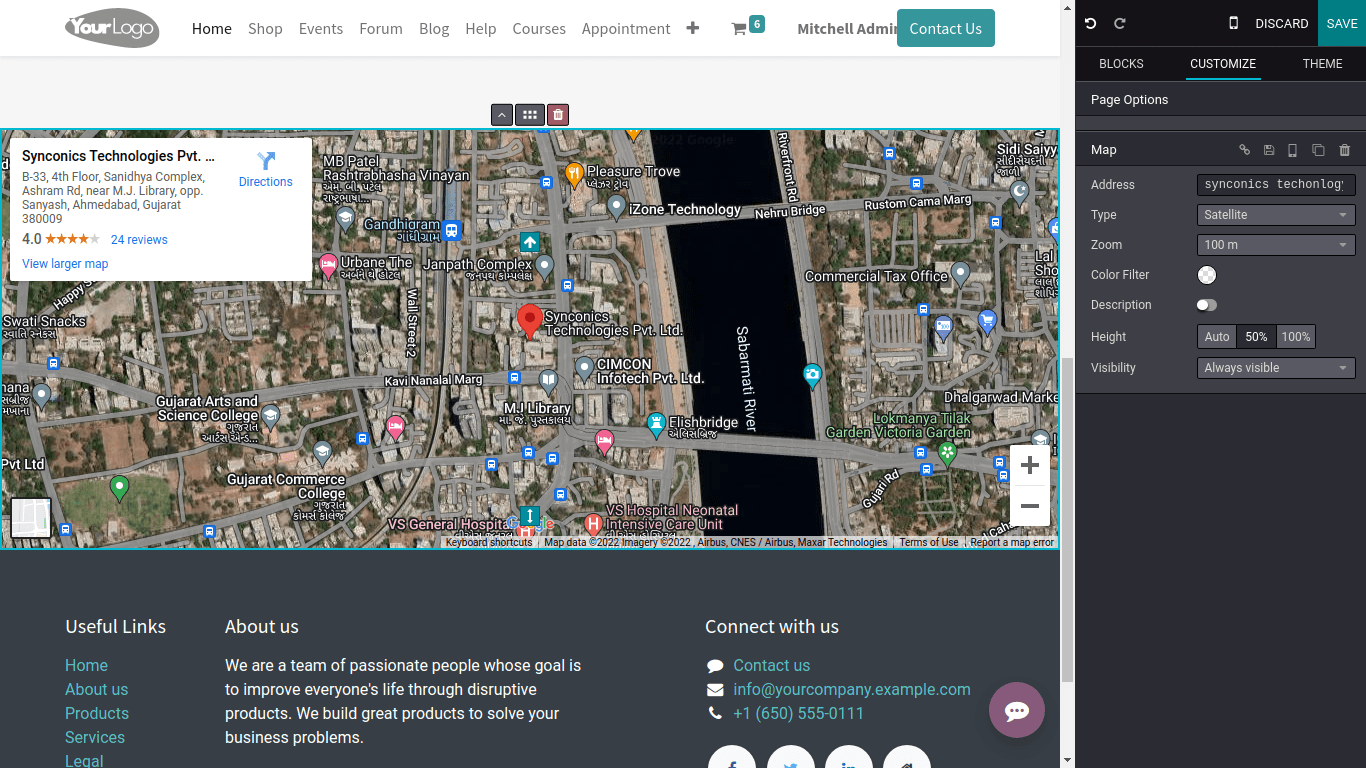
Task: Open the Color Filter swatch
Action: coord(1207,275)
